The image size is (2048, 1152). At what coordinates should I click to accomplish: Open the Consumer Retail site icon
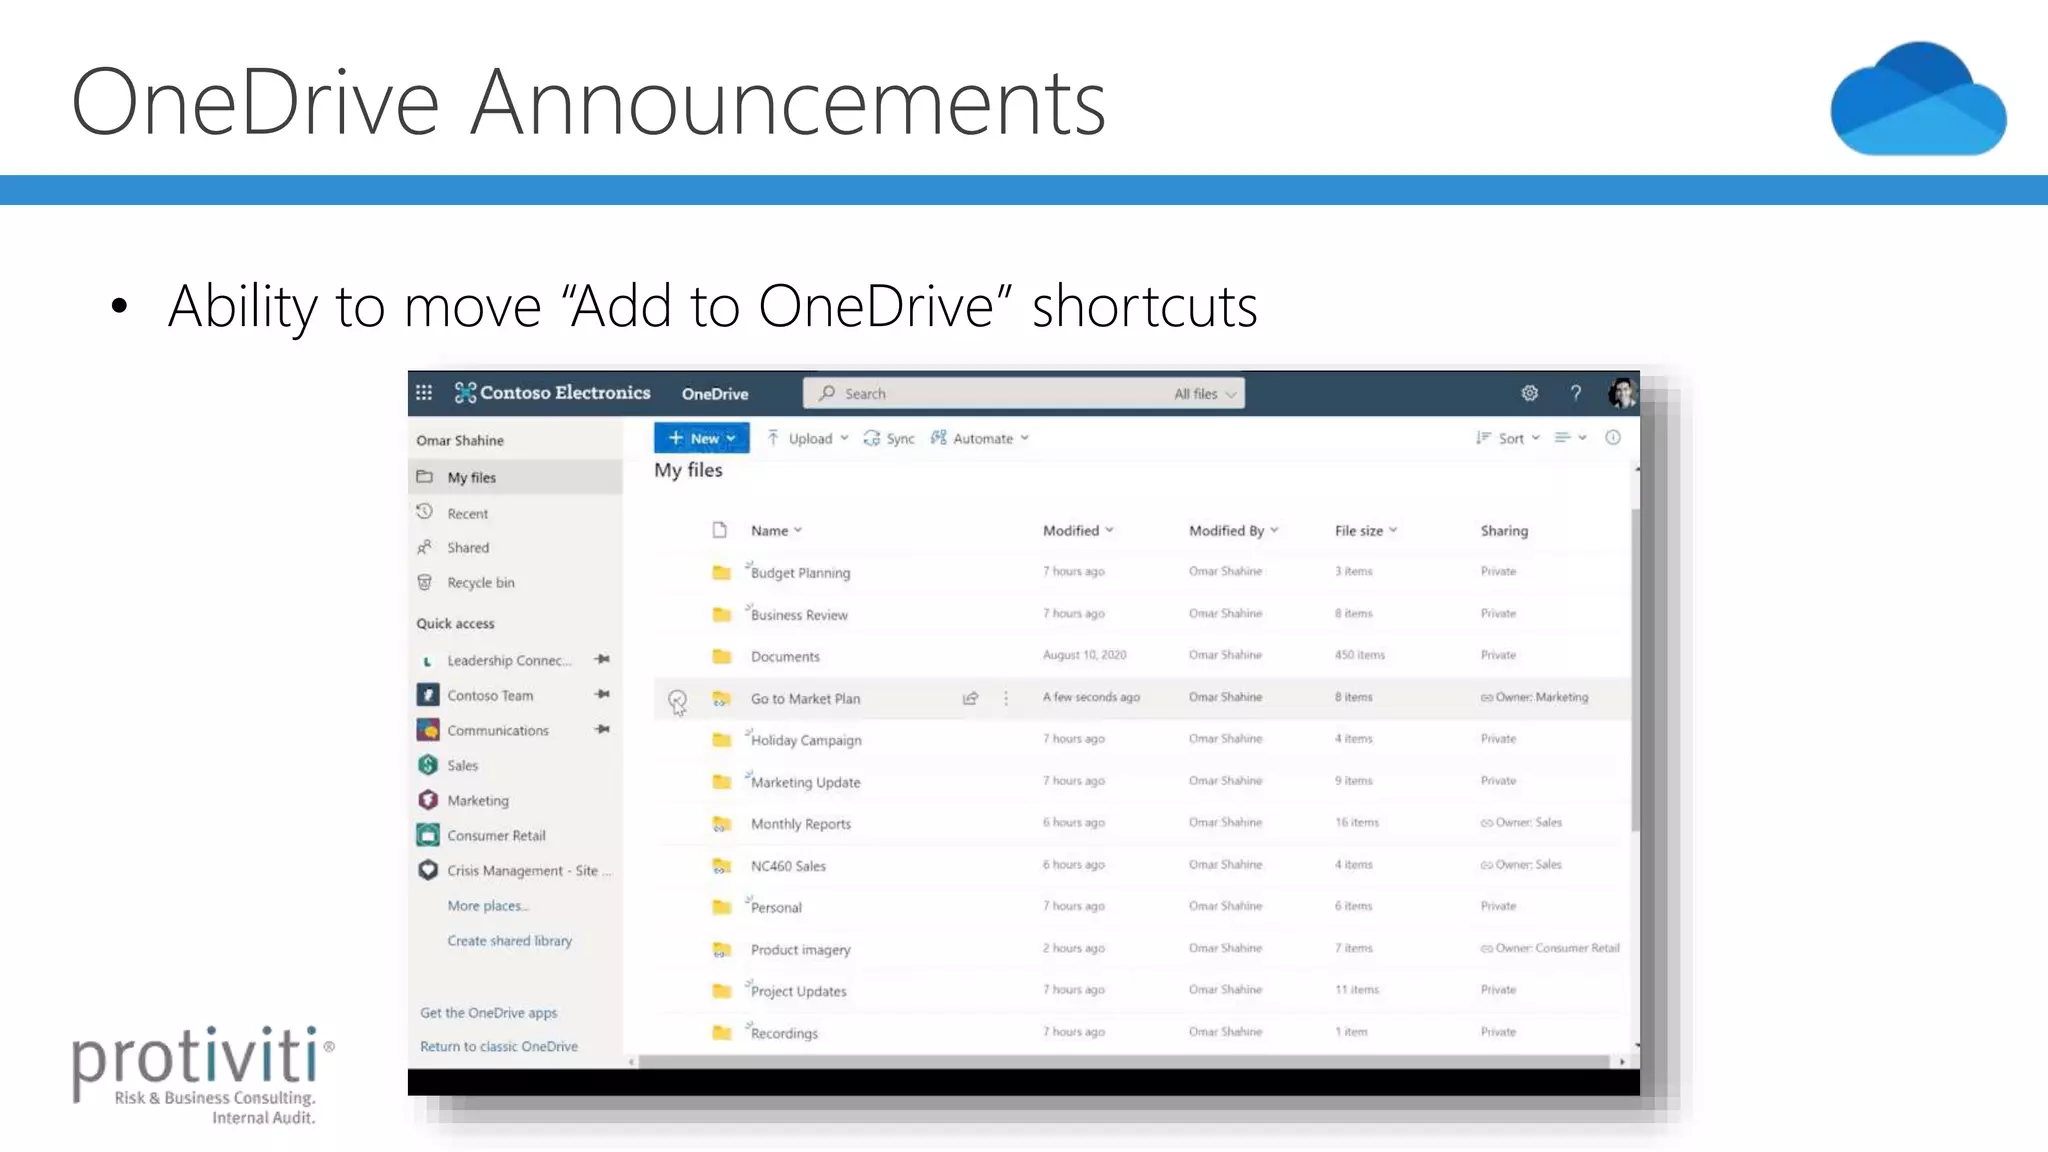coord(428,835)
